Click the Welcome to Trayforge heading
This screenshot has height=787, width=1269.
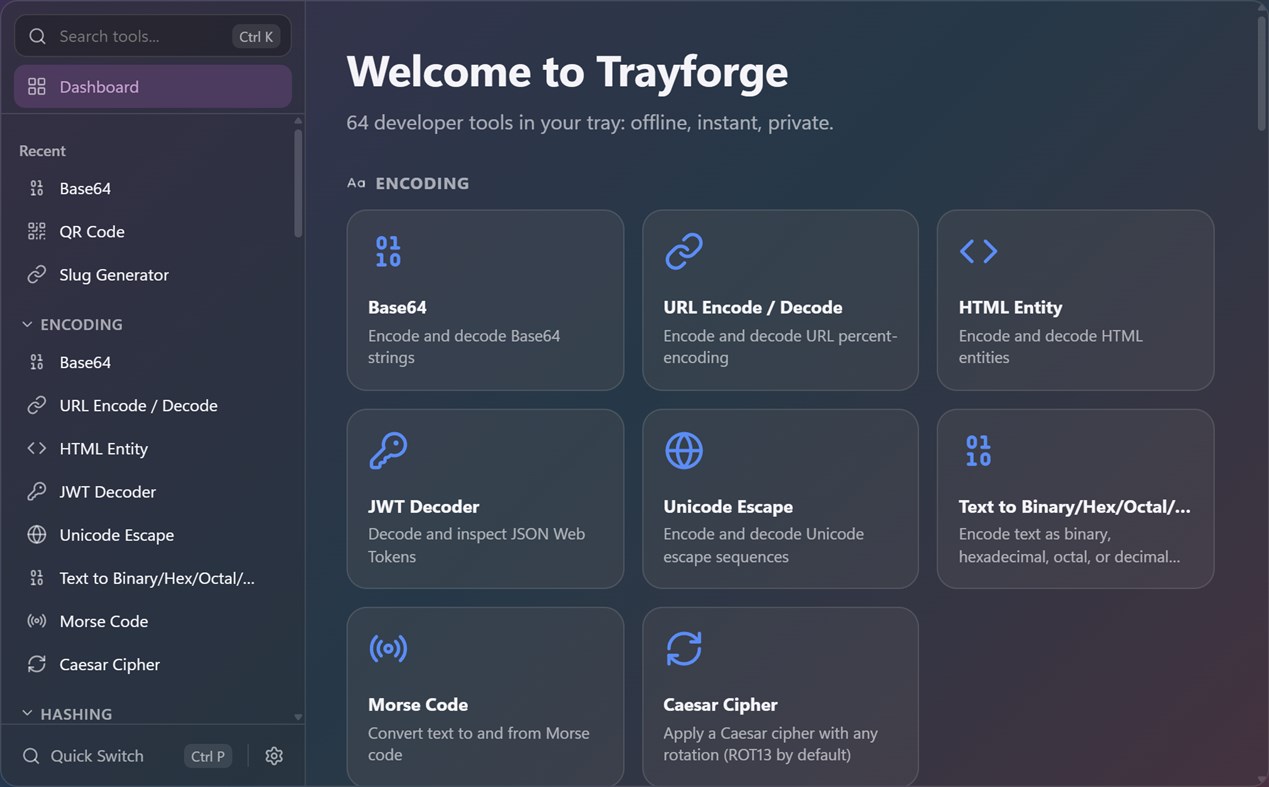[567, 71]
